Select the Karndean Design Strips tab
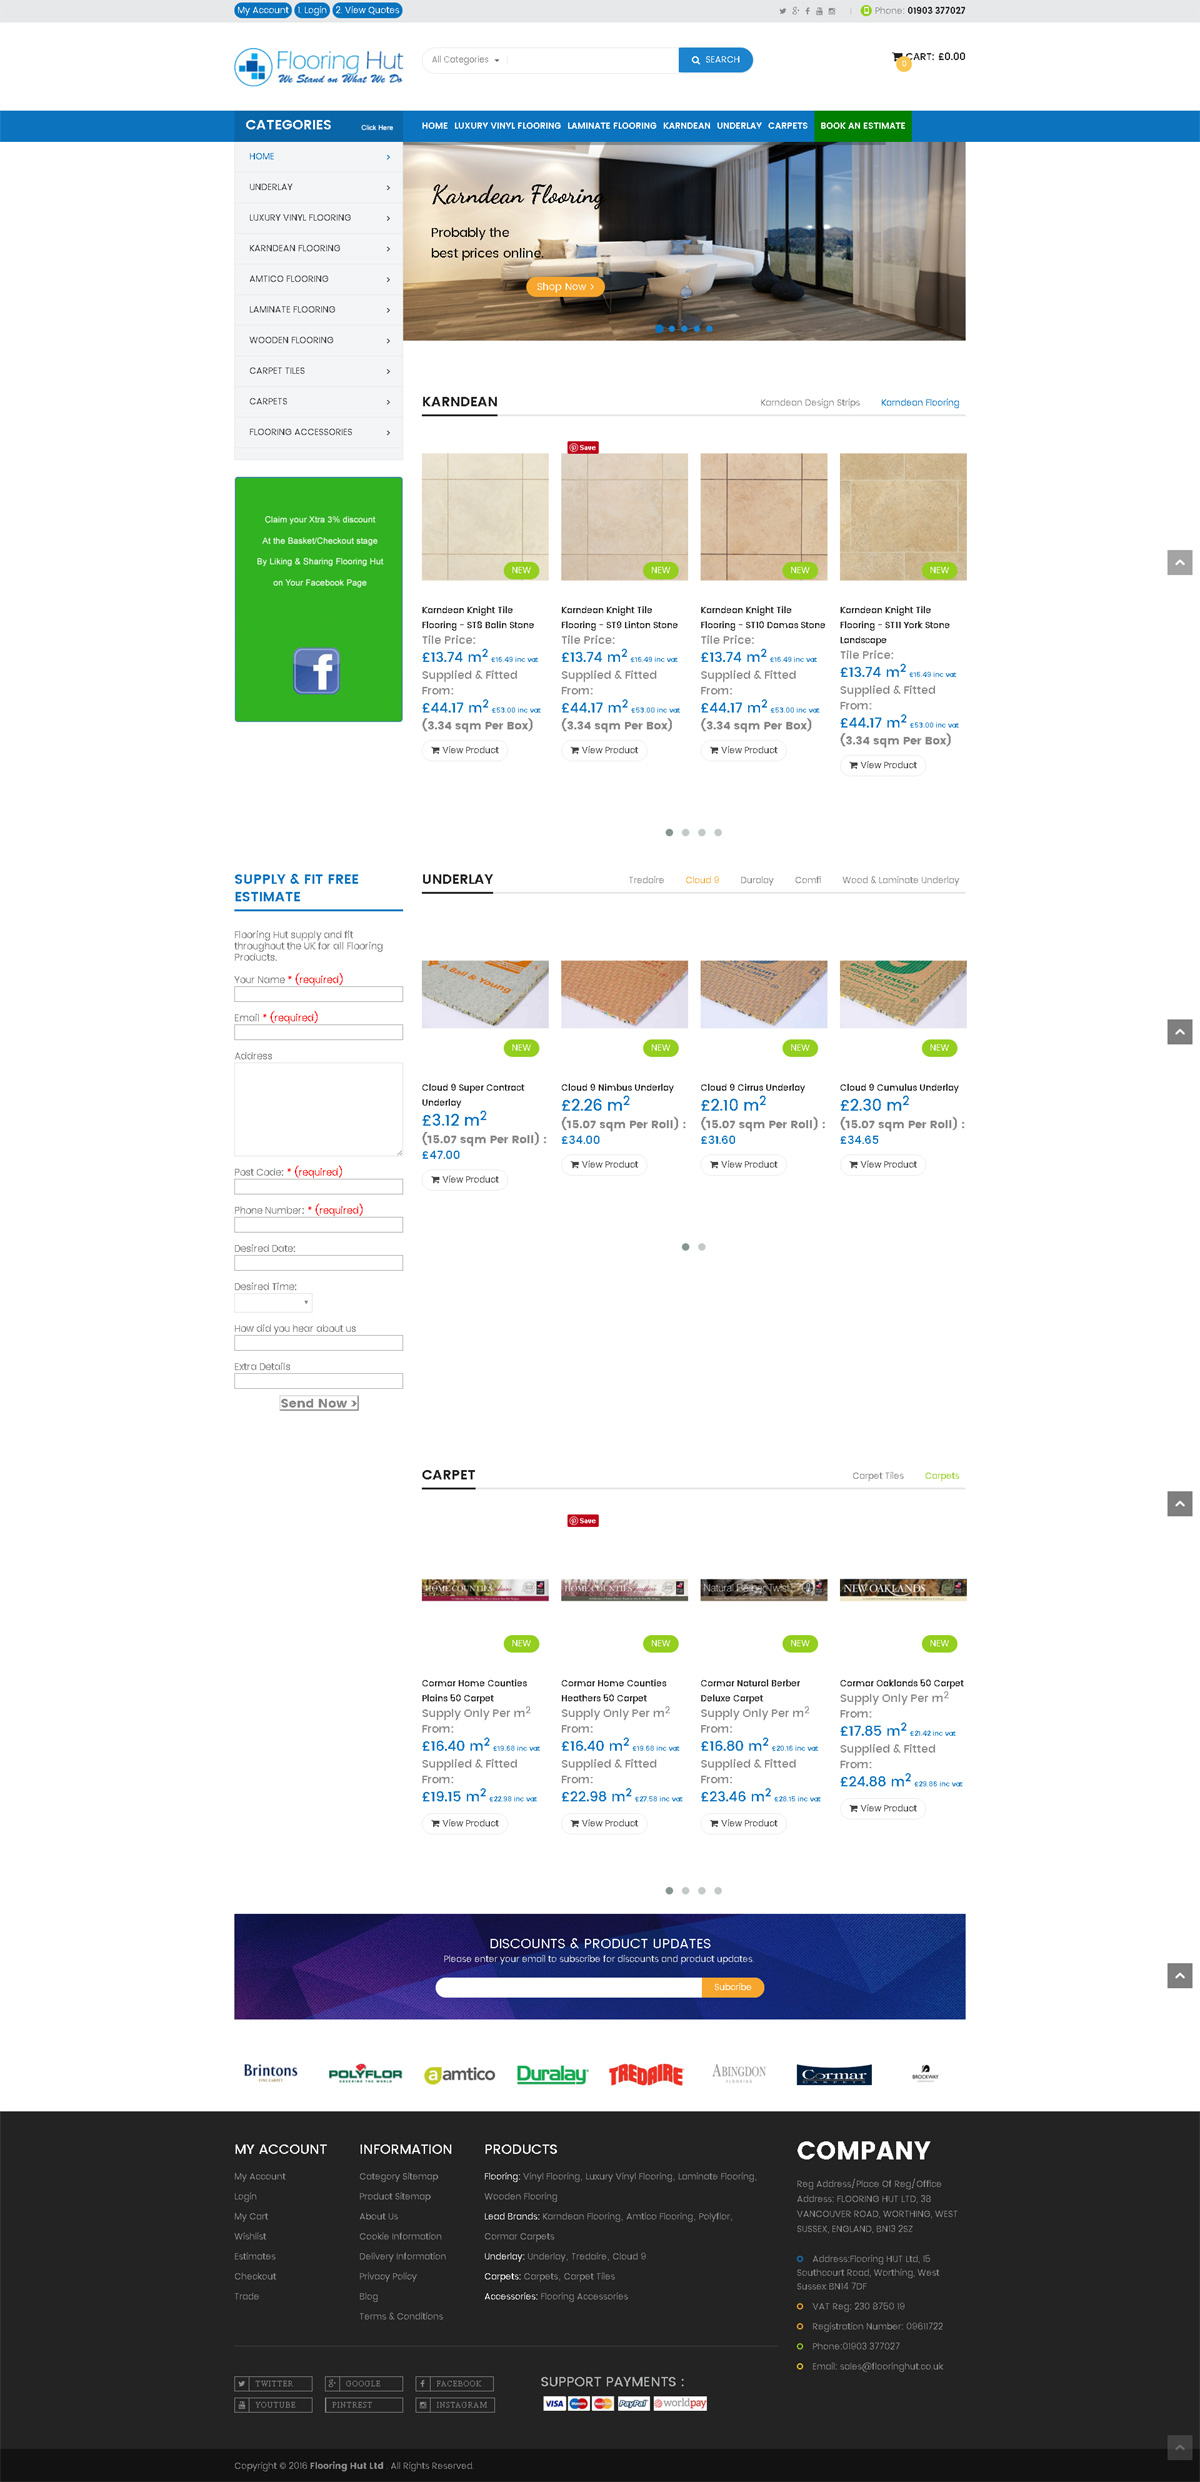Image resolution: width=1200 pixels, height=2482 pixels. [810, 403]
